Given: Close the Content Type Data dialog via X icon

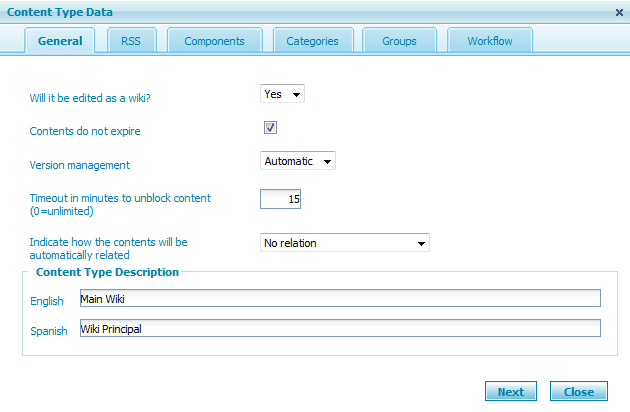Looking at the screenshot, I should pos(619,12).
